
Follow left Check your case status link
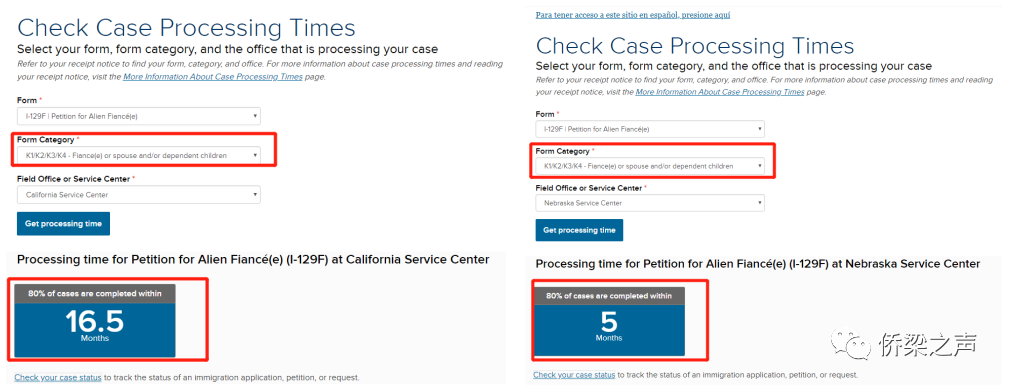tap(57, 377)
